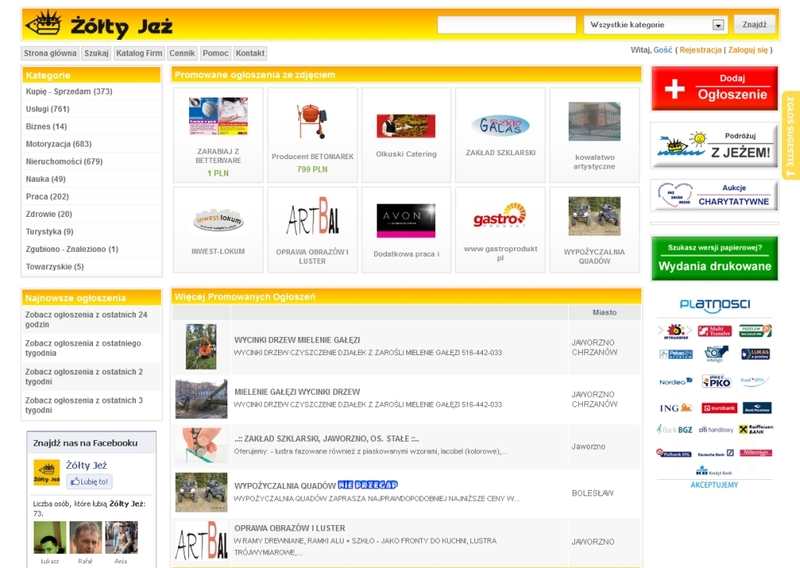Open the Inwest-Lokum logo ad
800x568 pixels.
pos(218,218)
